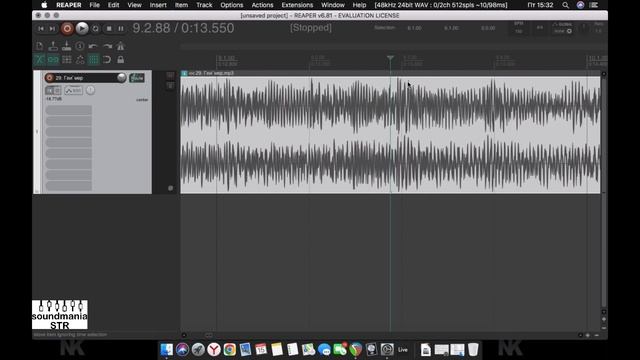Open Google Chrome from the Dock
This screenshot has height=360, width=640.
229,349
